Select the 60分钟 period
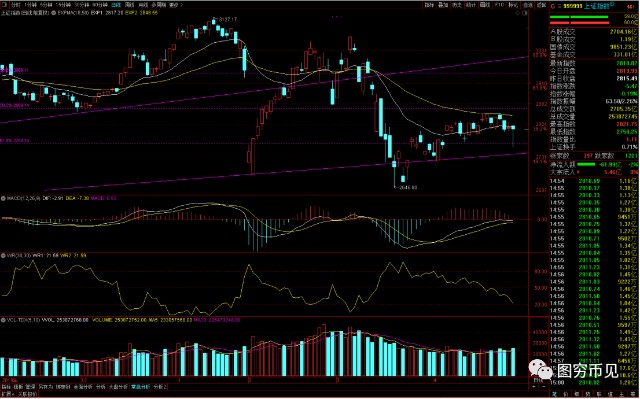Viewport: 640px width, 399px height. pyautogui.click(x=100, y=5)
